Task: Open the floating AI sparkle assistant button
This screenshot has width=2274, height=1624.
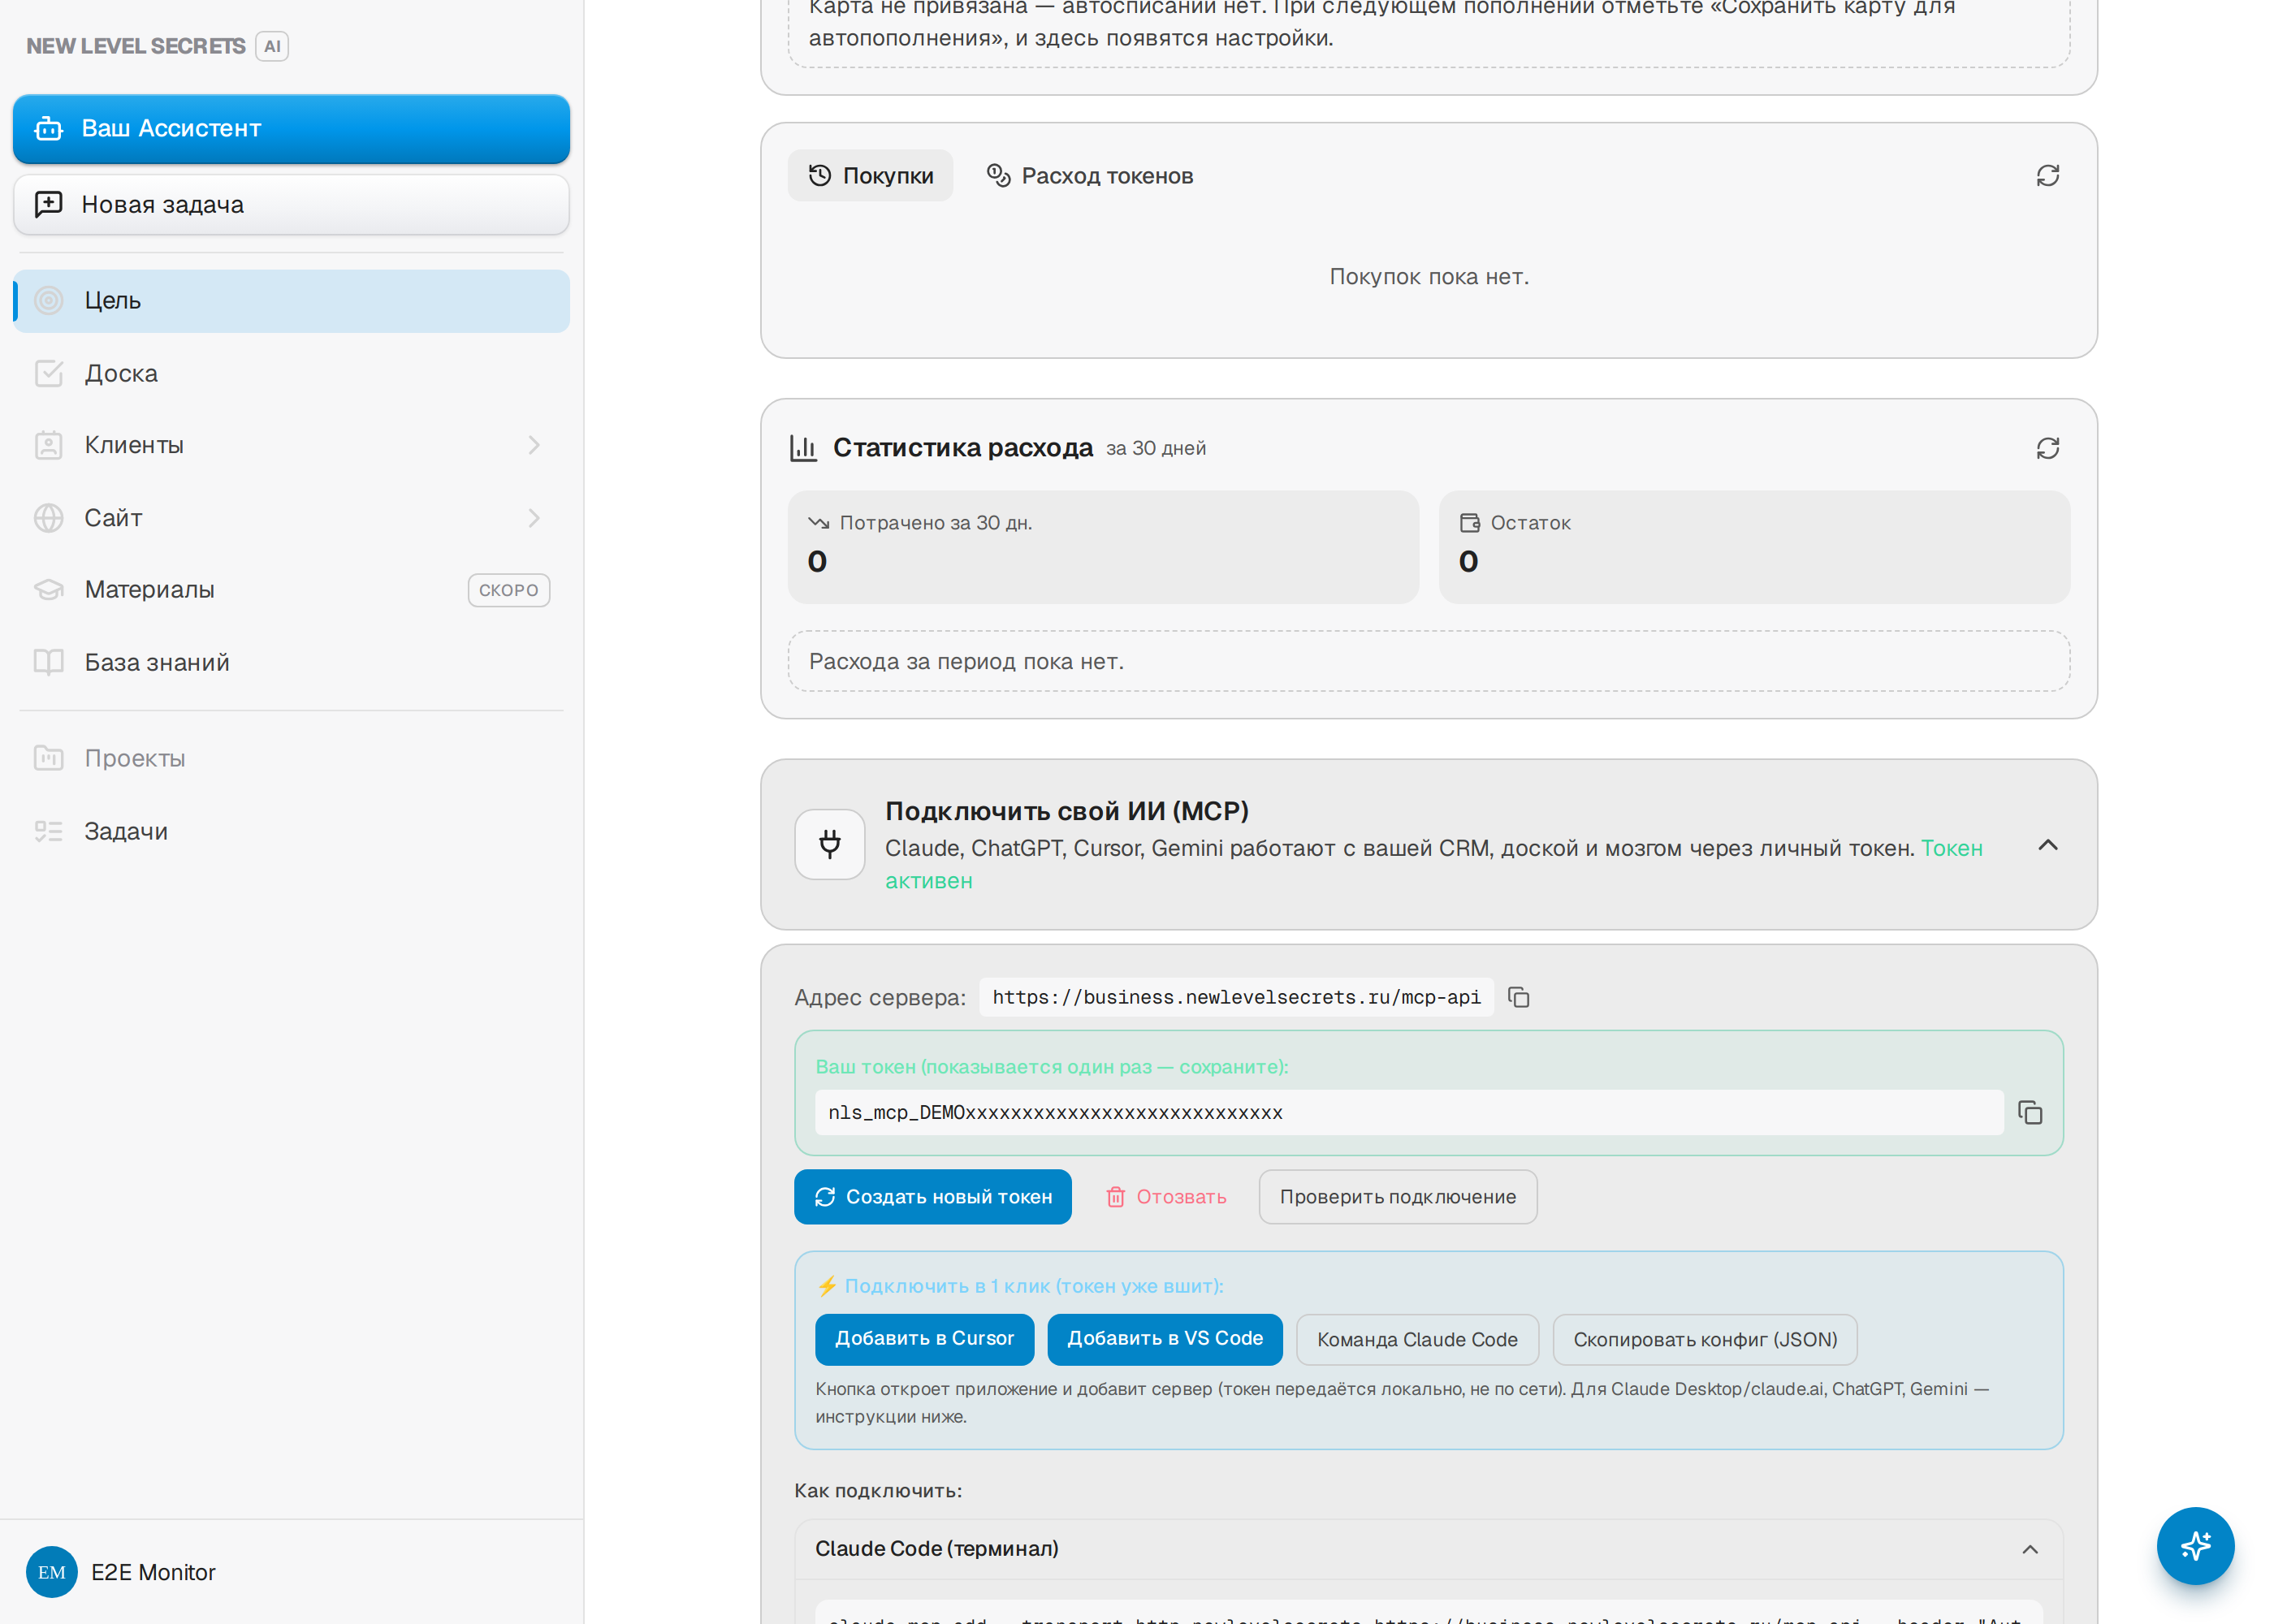Action: point(2194,1545)
